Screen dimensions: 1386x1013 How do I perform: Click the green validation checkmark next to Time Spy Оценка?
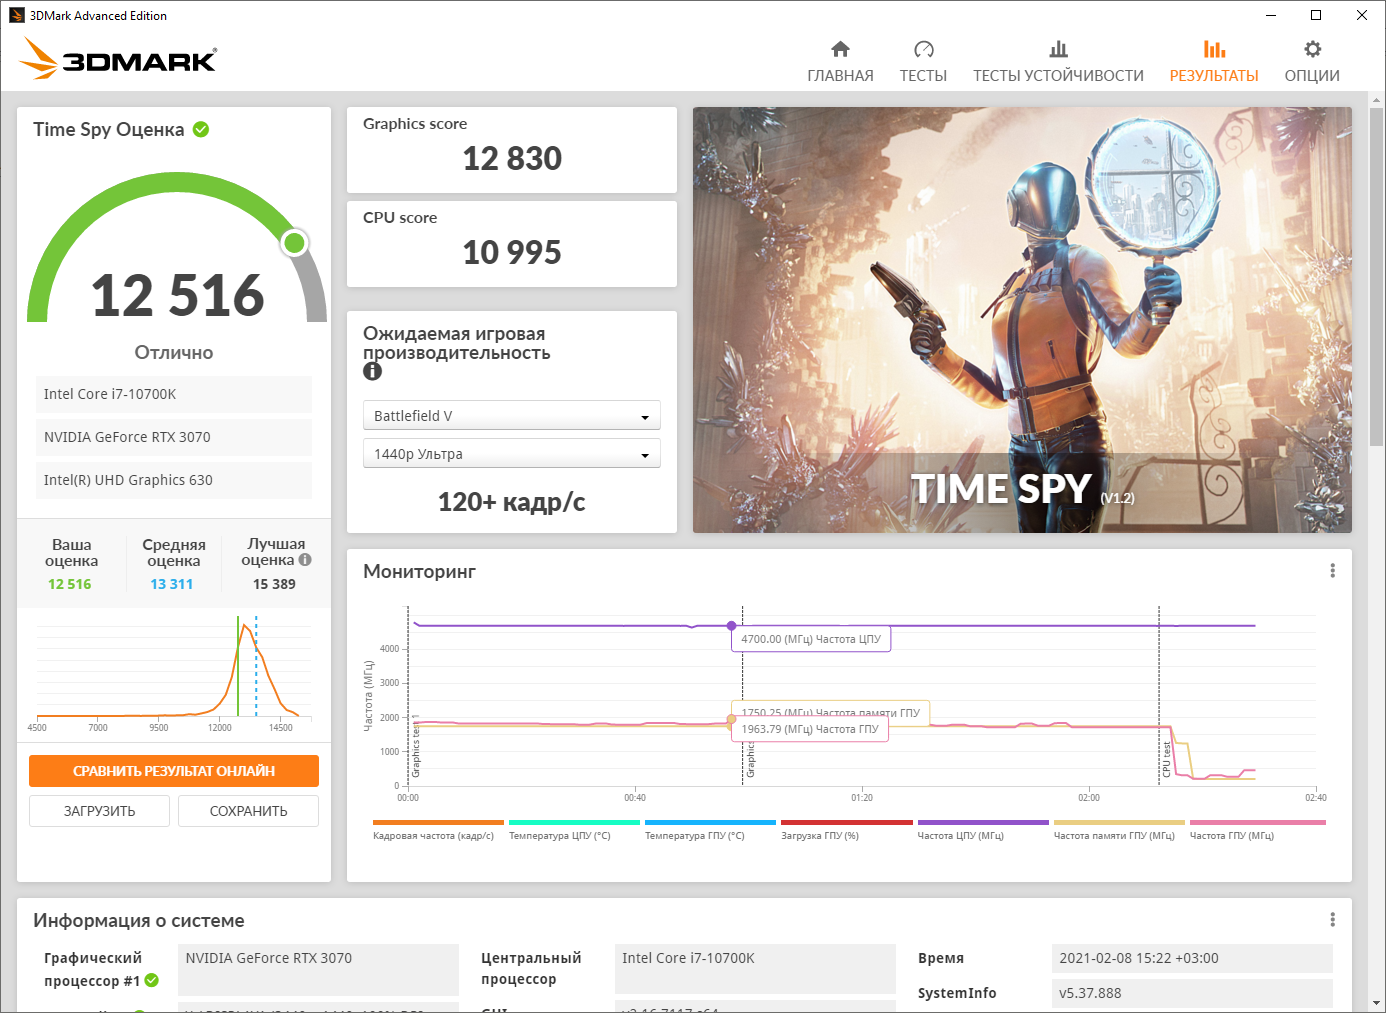[201, 129]
